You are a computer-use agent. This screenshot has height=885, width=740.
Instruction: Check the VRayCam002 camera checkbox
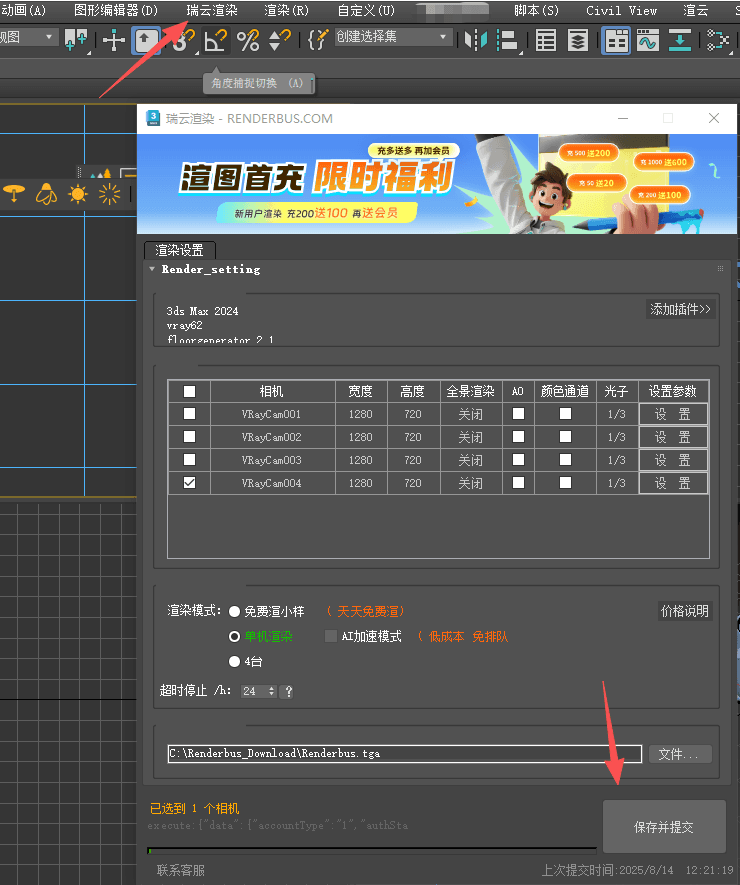pyautogui.click(x=190, y=437)
